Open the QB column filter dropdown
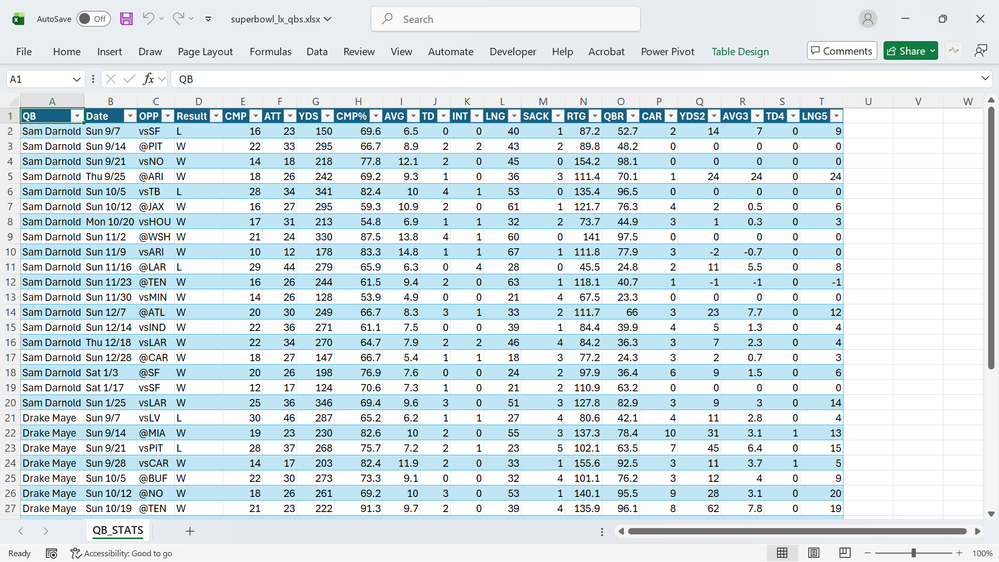999x562 pixels. point(76,116)
